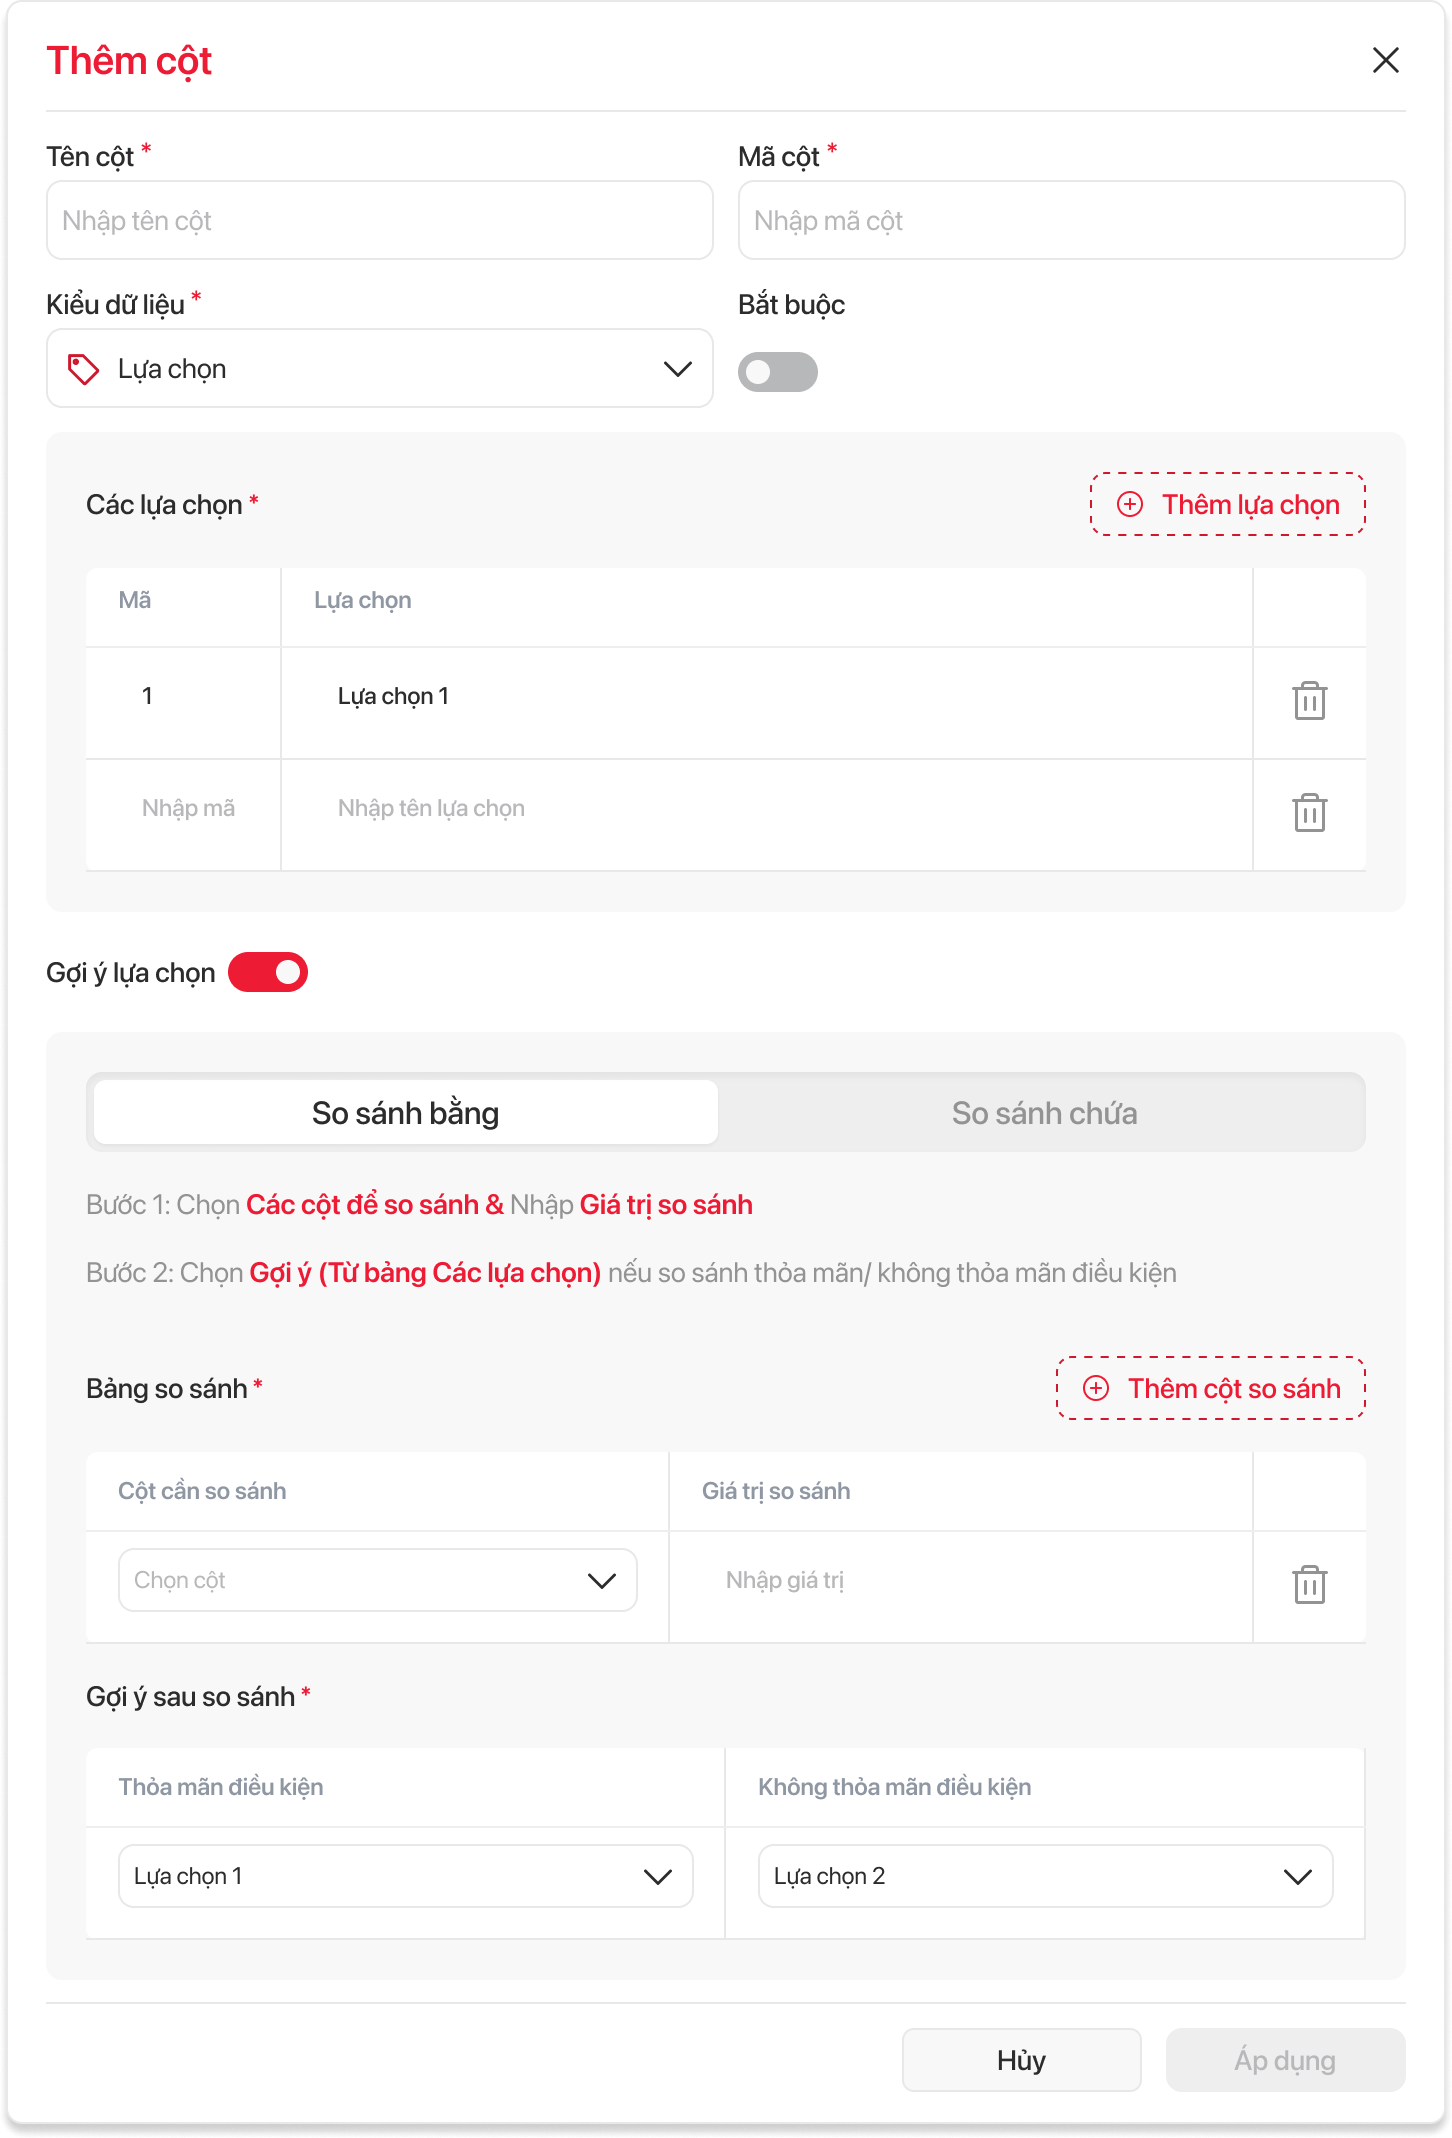Open the Thỏa mãn điều kiện dropdown
Screen dimensions: 1452x2138
pos(405,1876)
